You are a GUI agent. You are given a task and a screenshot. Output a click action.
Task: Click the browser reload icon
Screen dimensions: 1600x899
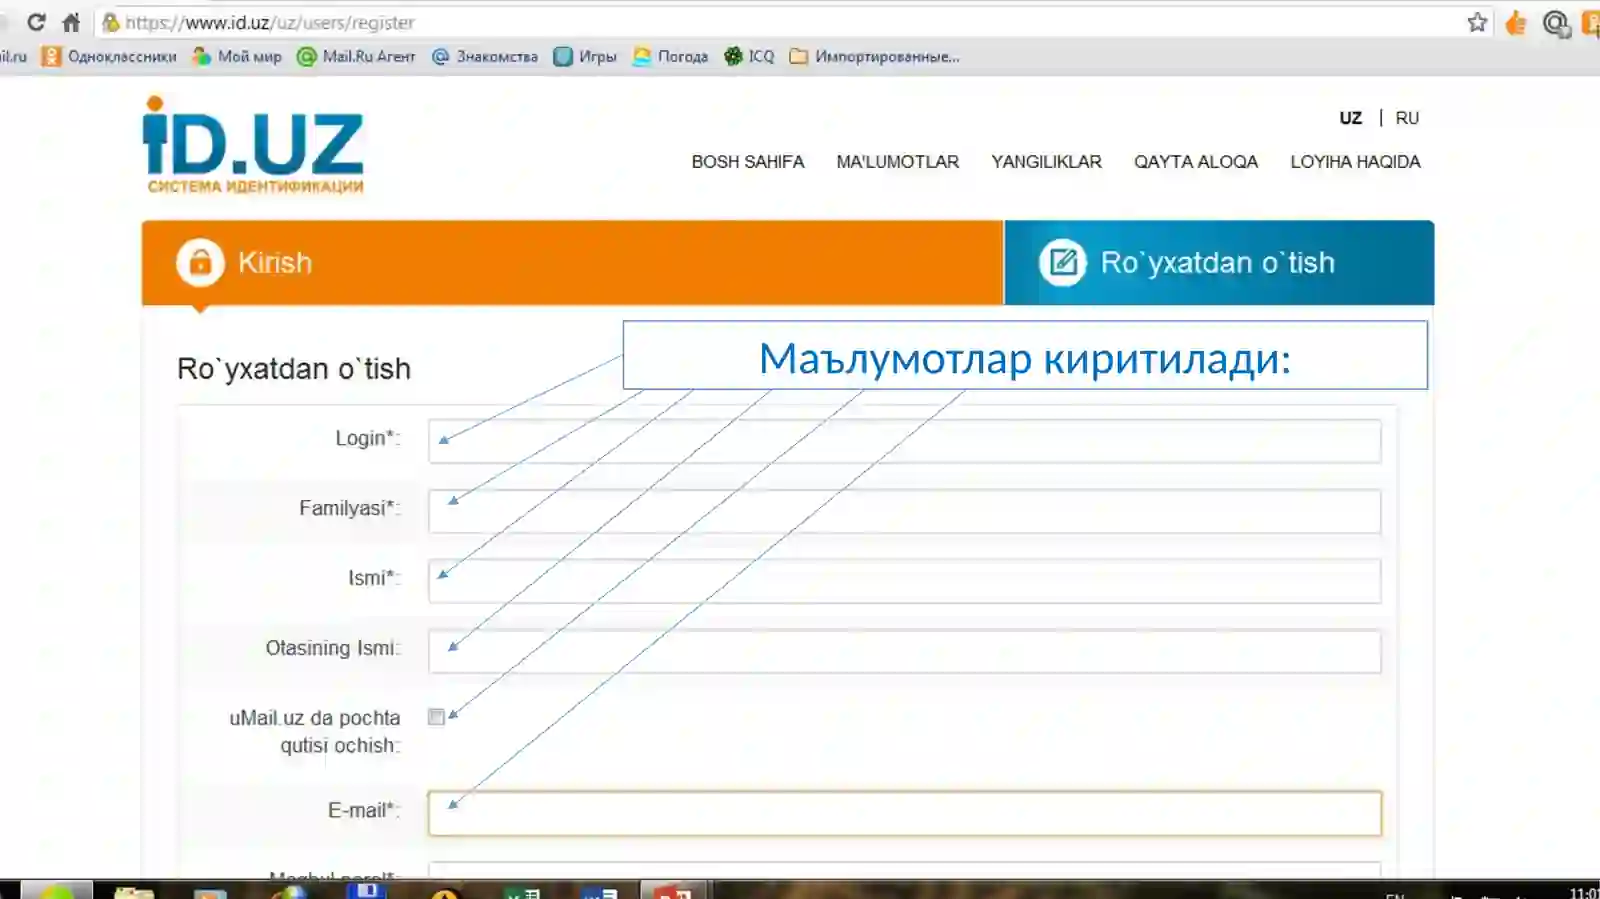[x=36, y=22]
